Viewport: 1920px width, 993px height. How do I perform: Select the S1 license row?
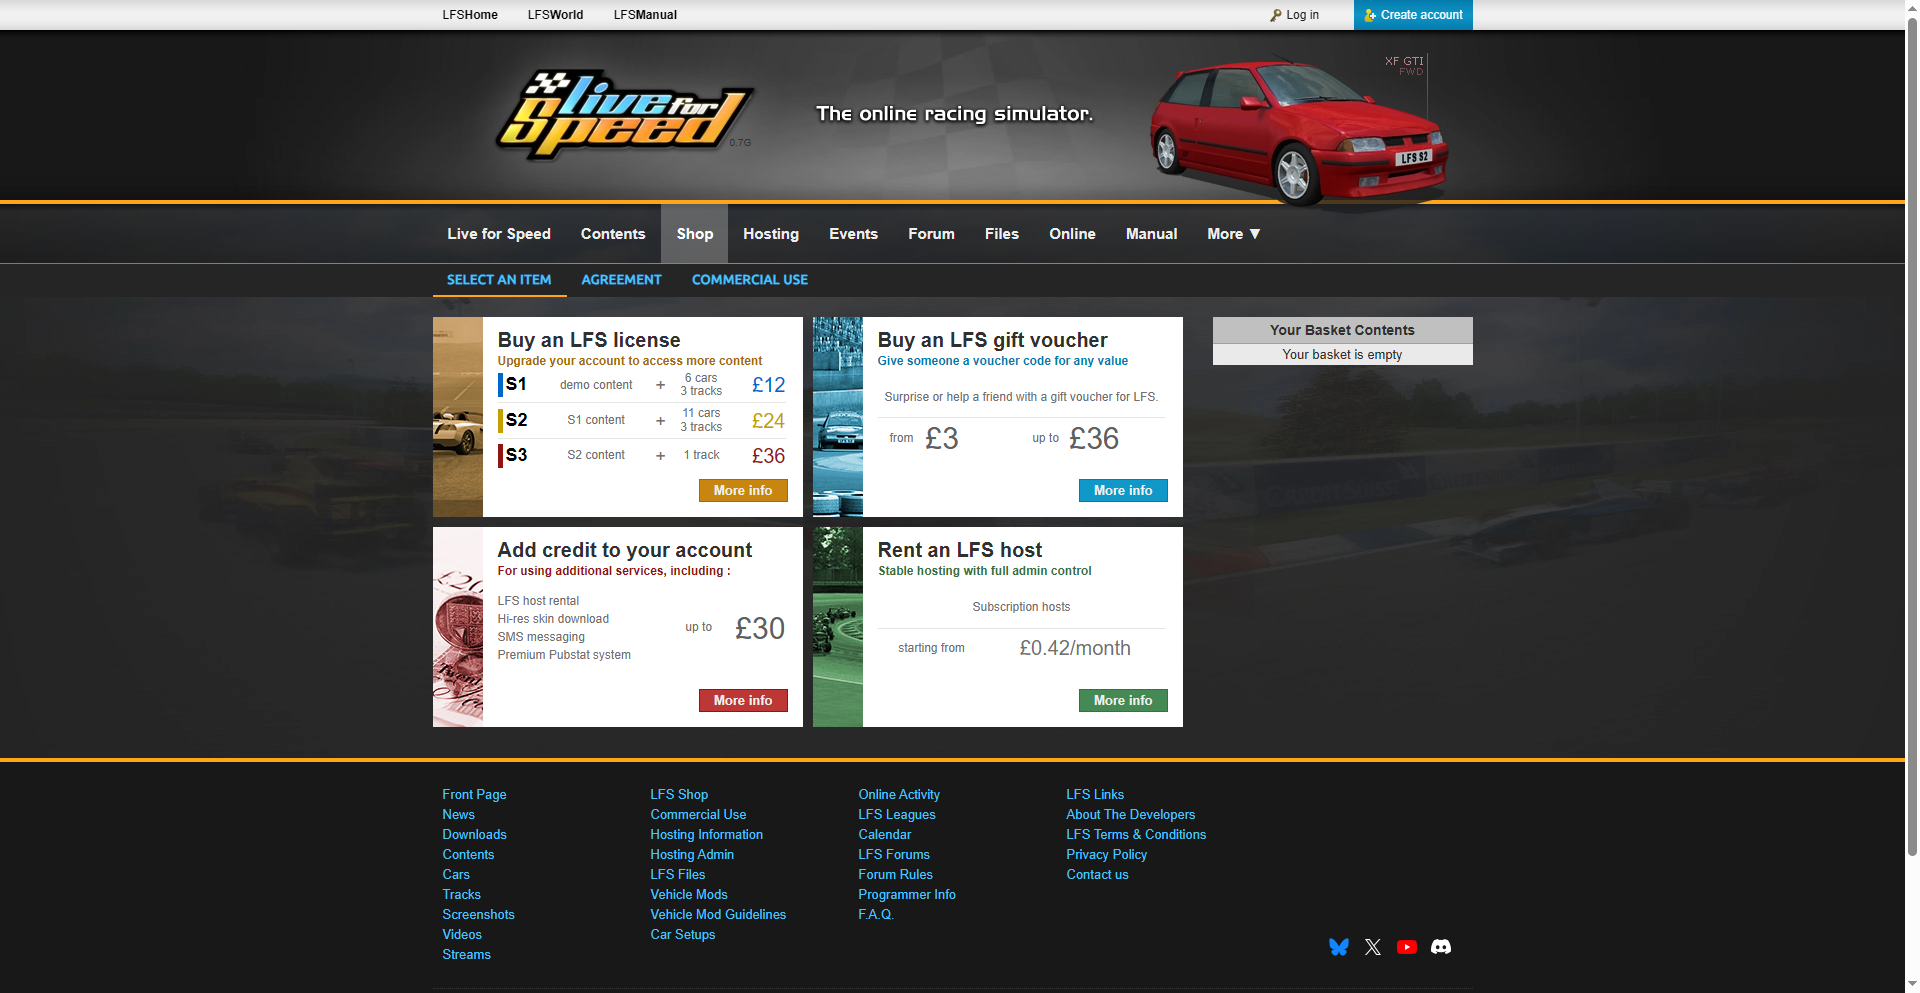(x=642, y=385)
